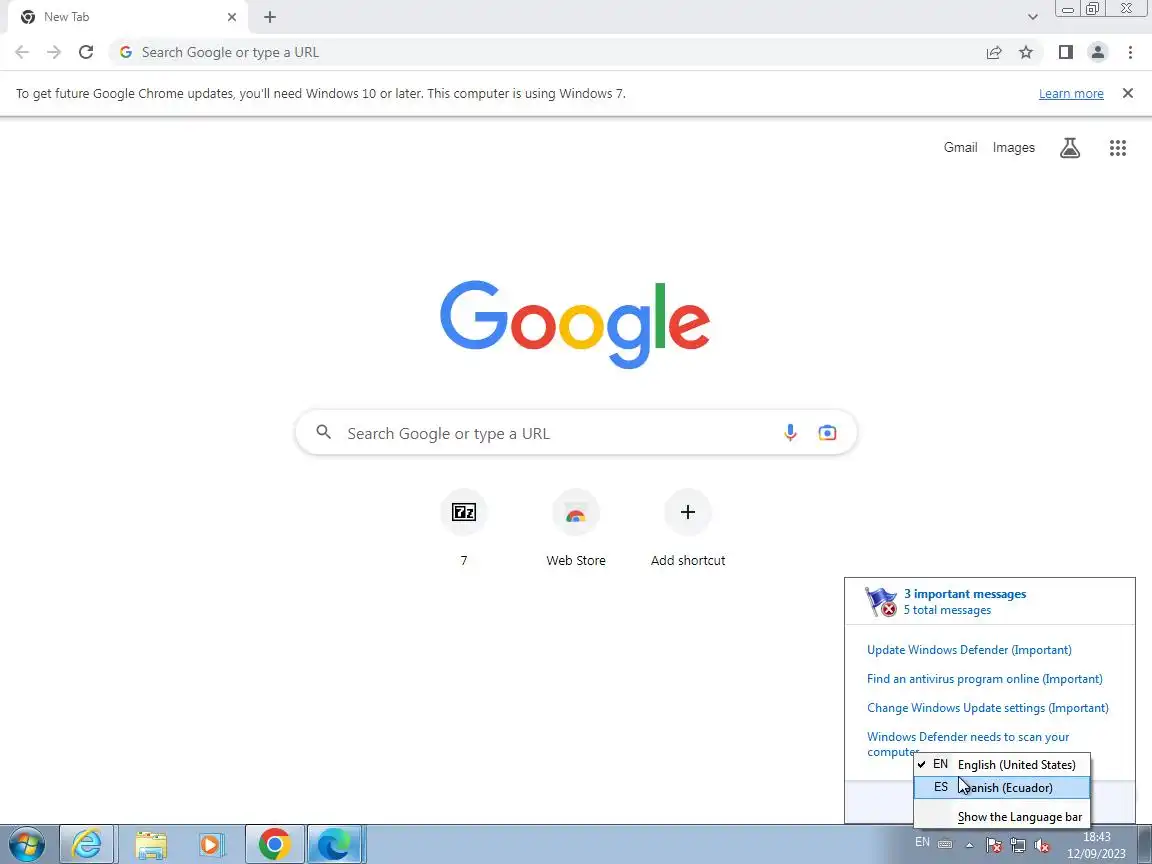The width and height of the screenshot is (1152, 864).
Task: Start voice search with microphone icon
Action: click(790, 433)
